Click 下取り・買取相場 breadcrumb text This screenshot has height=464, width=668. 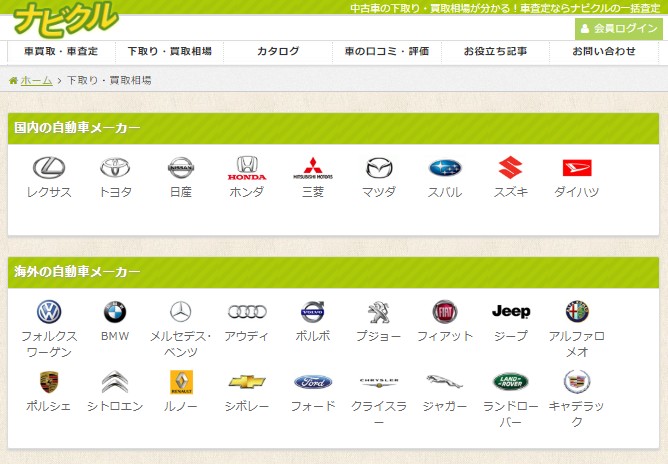[109, 80]
